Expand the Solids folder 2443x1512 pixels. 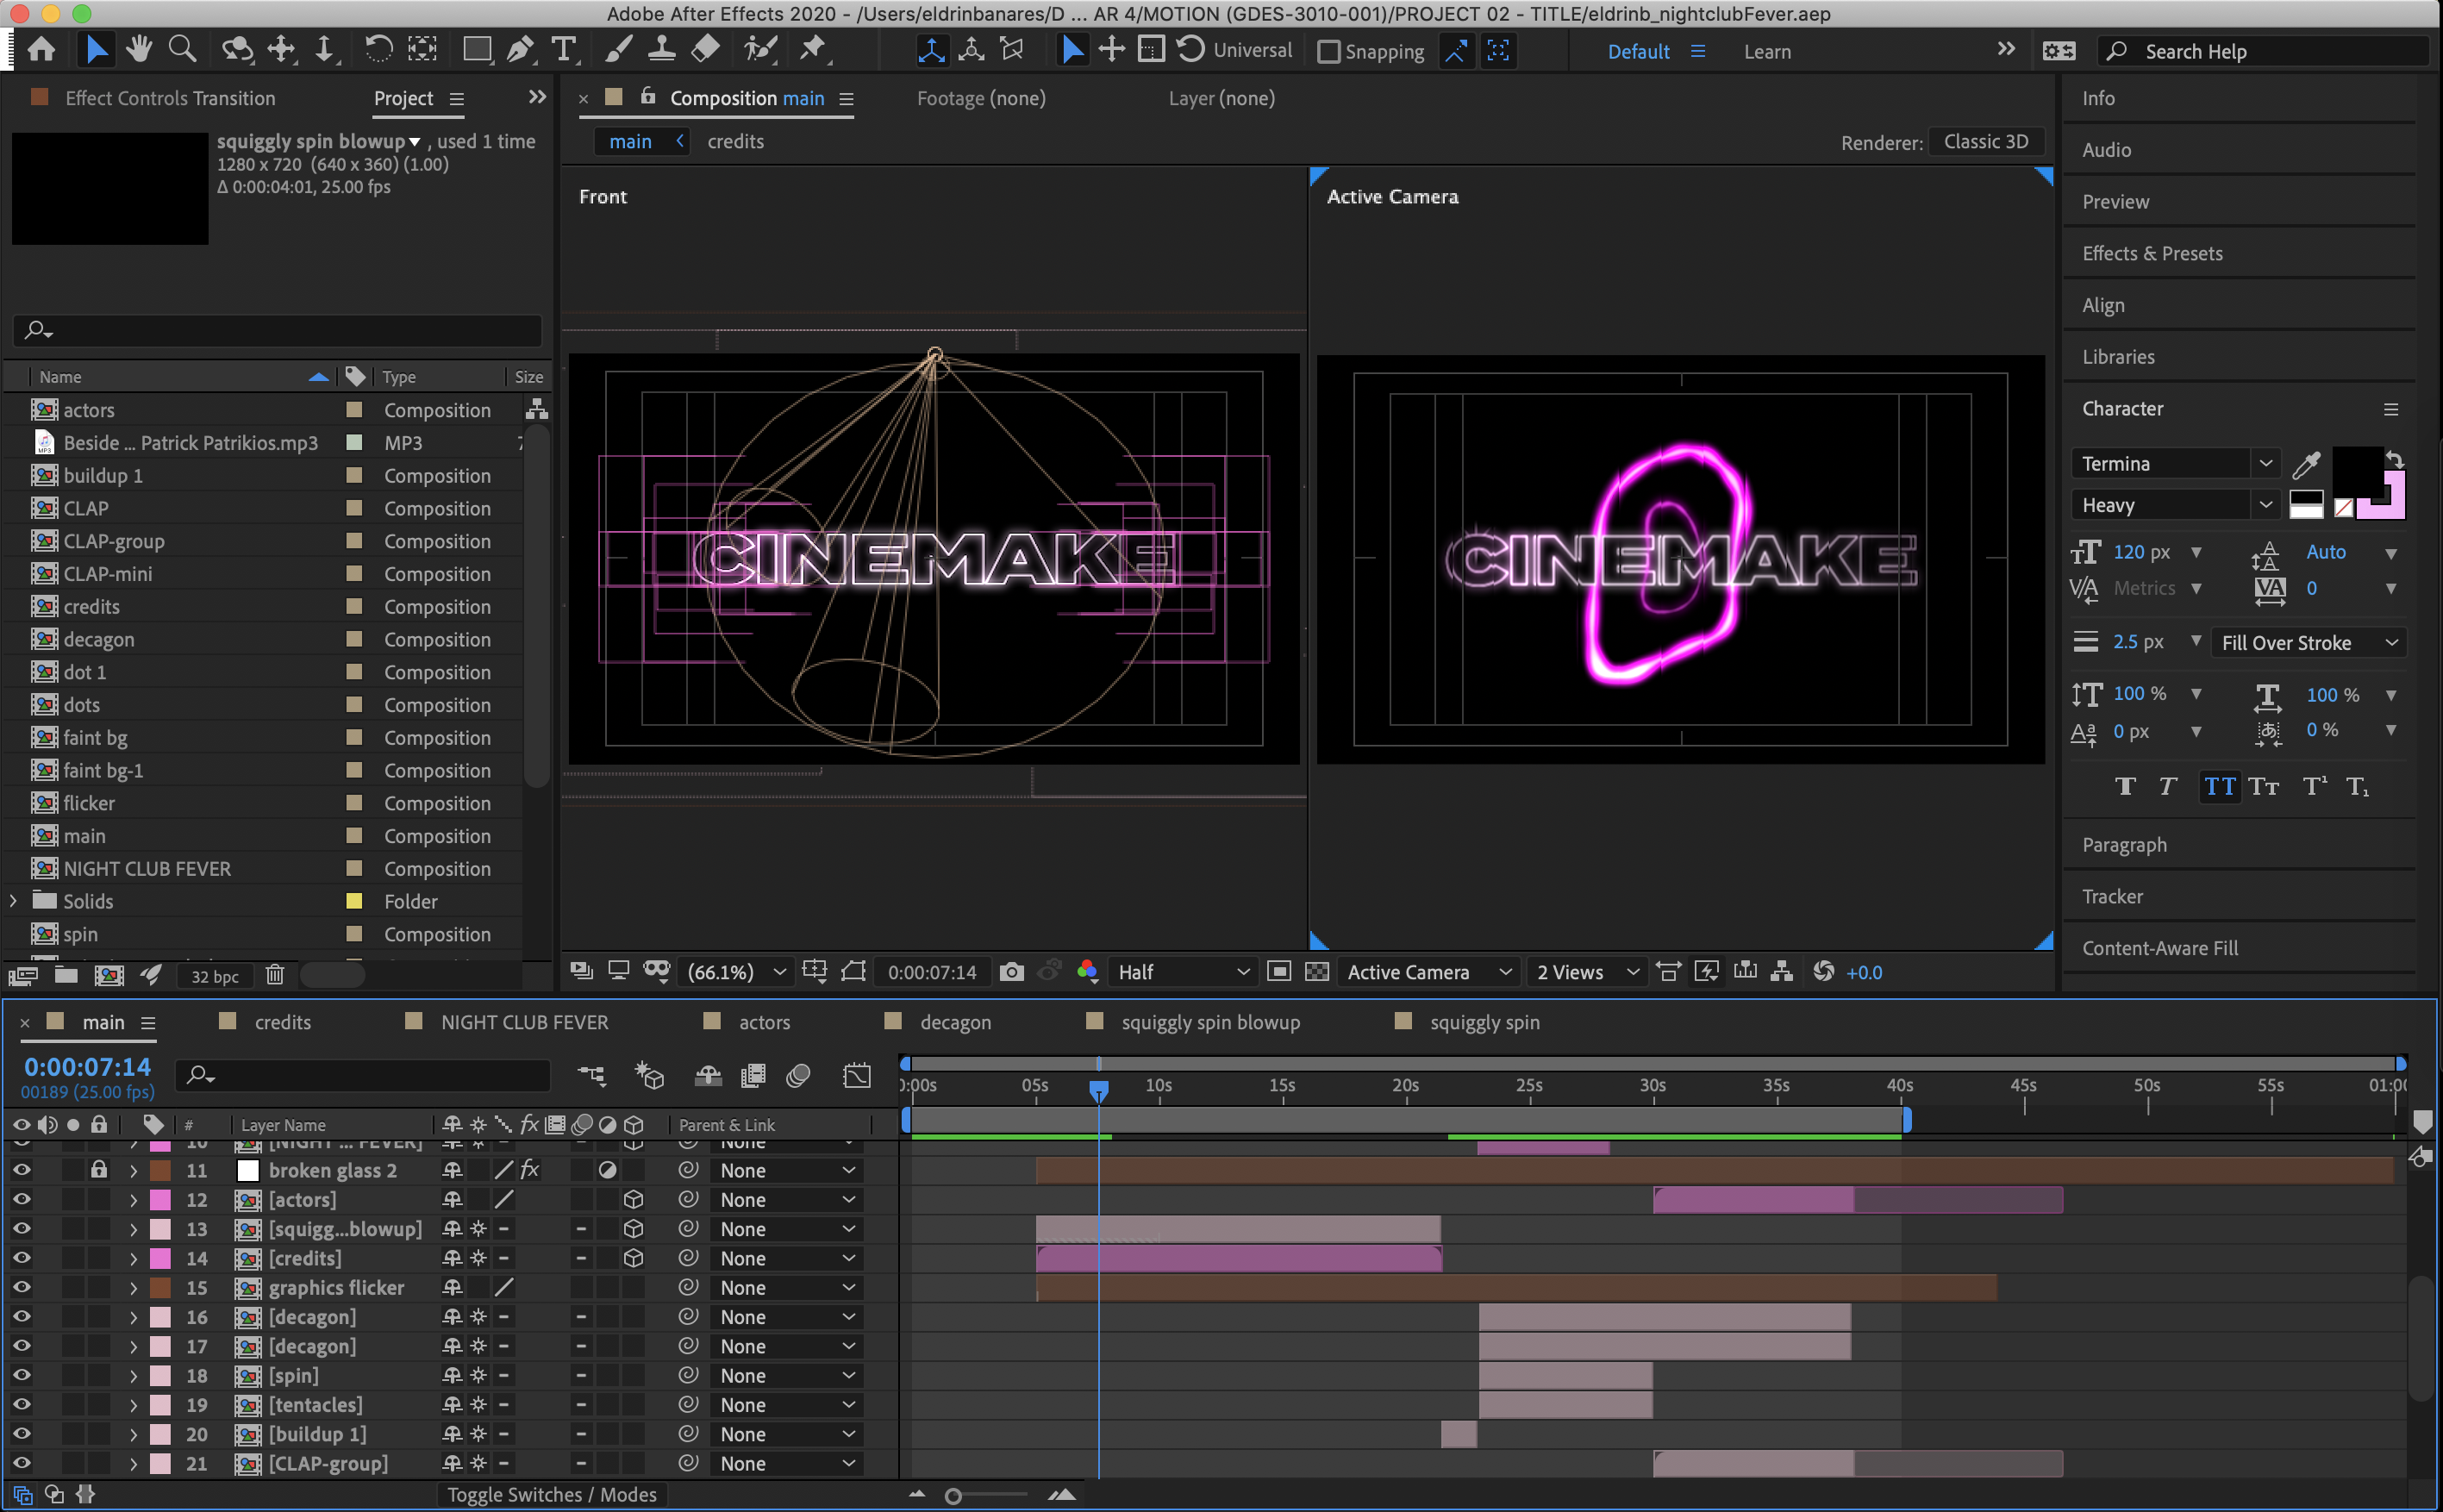coord(13,901)
